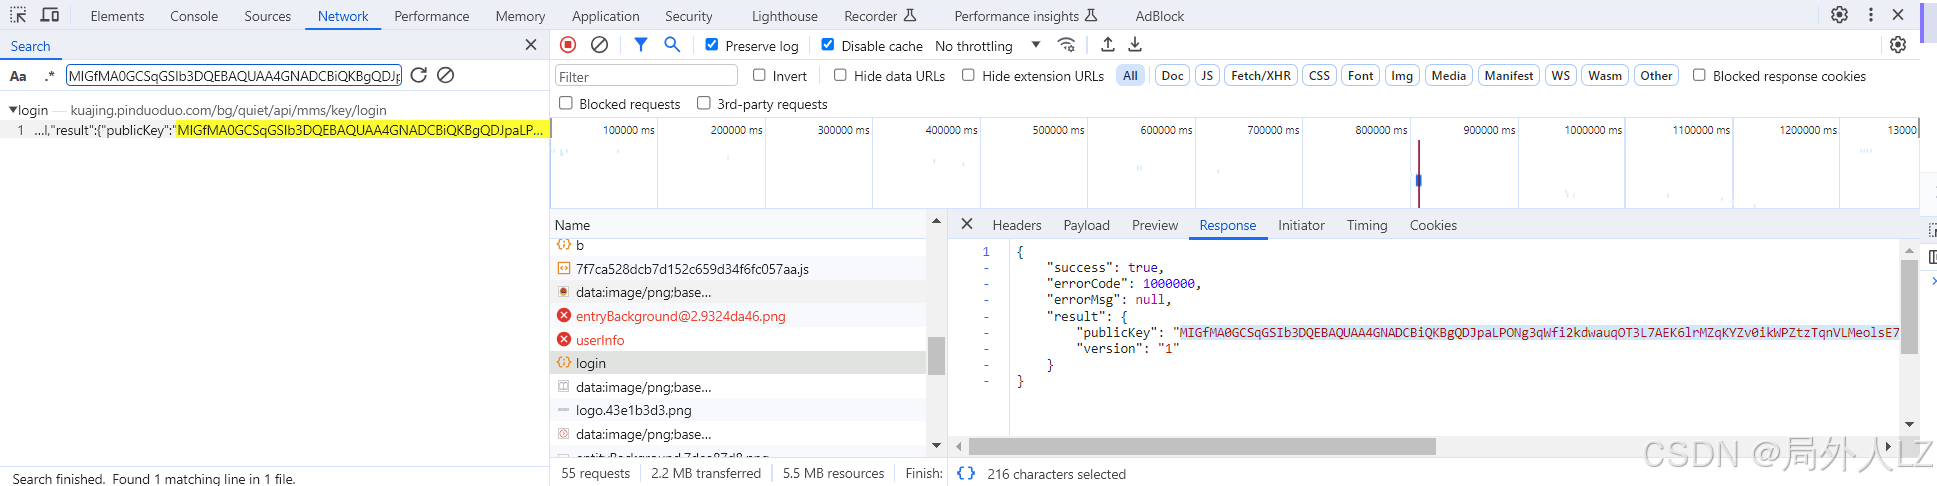Open the DevTools three-dot menu

click(x=1870, y=15)
